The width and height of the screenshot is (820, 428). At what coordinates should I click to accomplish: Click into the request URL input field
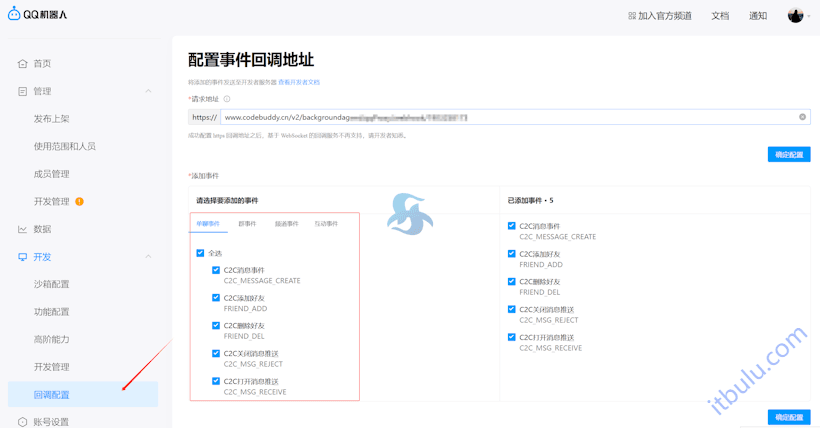(x=515, y=117)
